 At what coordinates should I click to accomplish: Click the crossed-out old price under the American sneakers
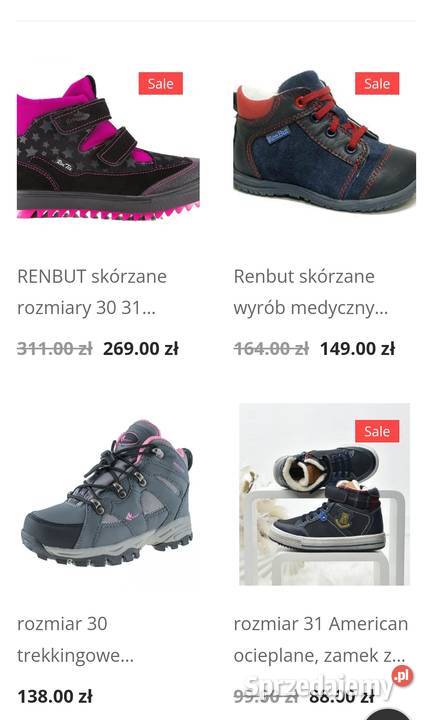(x=266, y=697)
